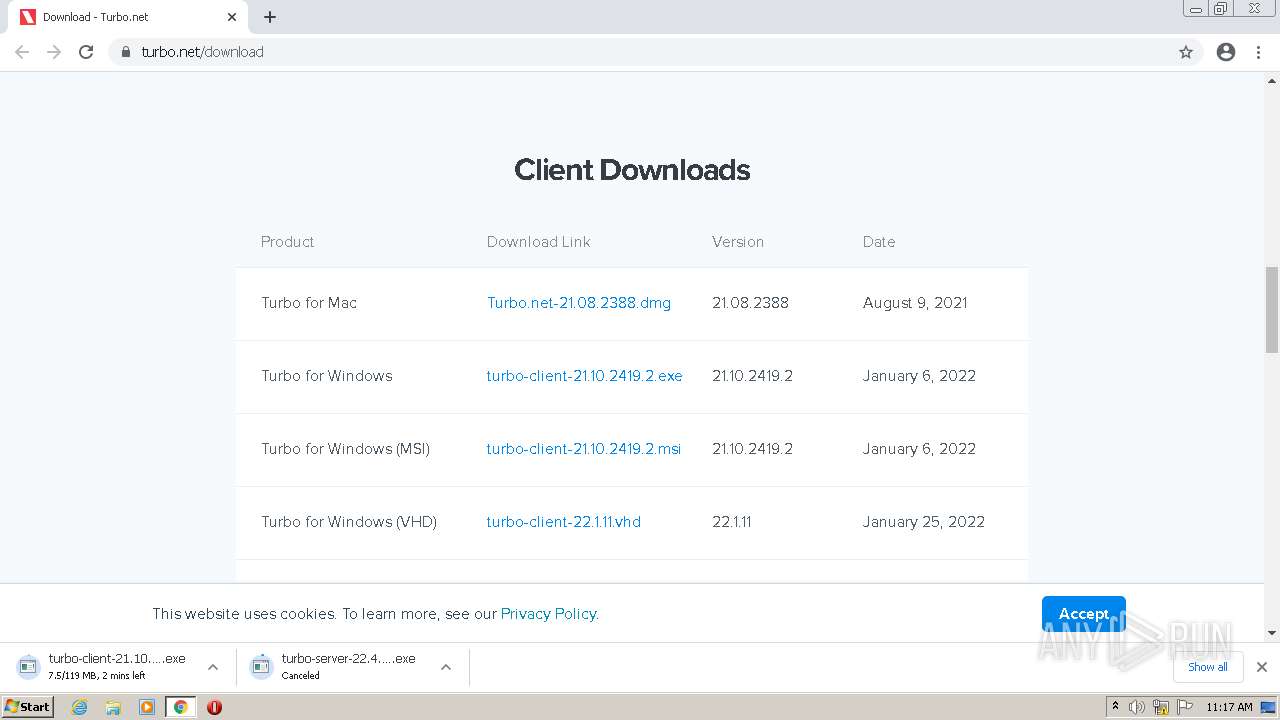Click the address bar URL turbo.net/download
The width and height of the screenshot is (1280, 720).
click(x=203, y=52)
